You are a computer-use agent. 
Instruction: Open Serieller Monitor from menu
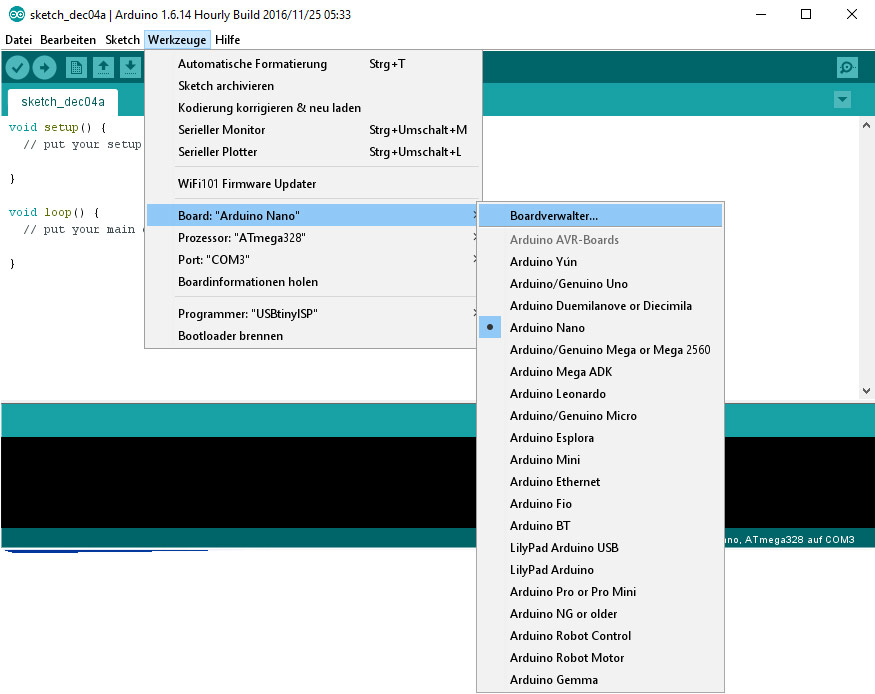pyautogui.click(x=312, y=130)
